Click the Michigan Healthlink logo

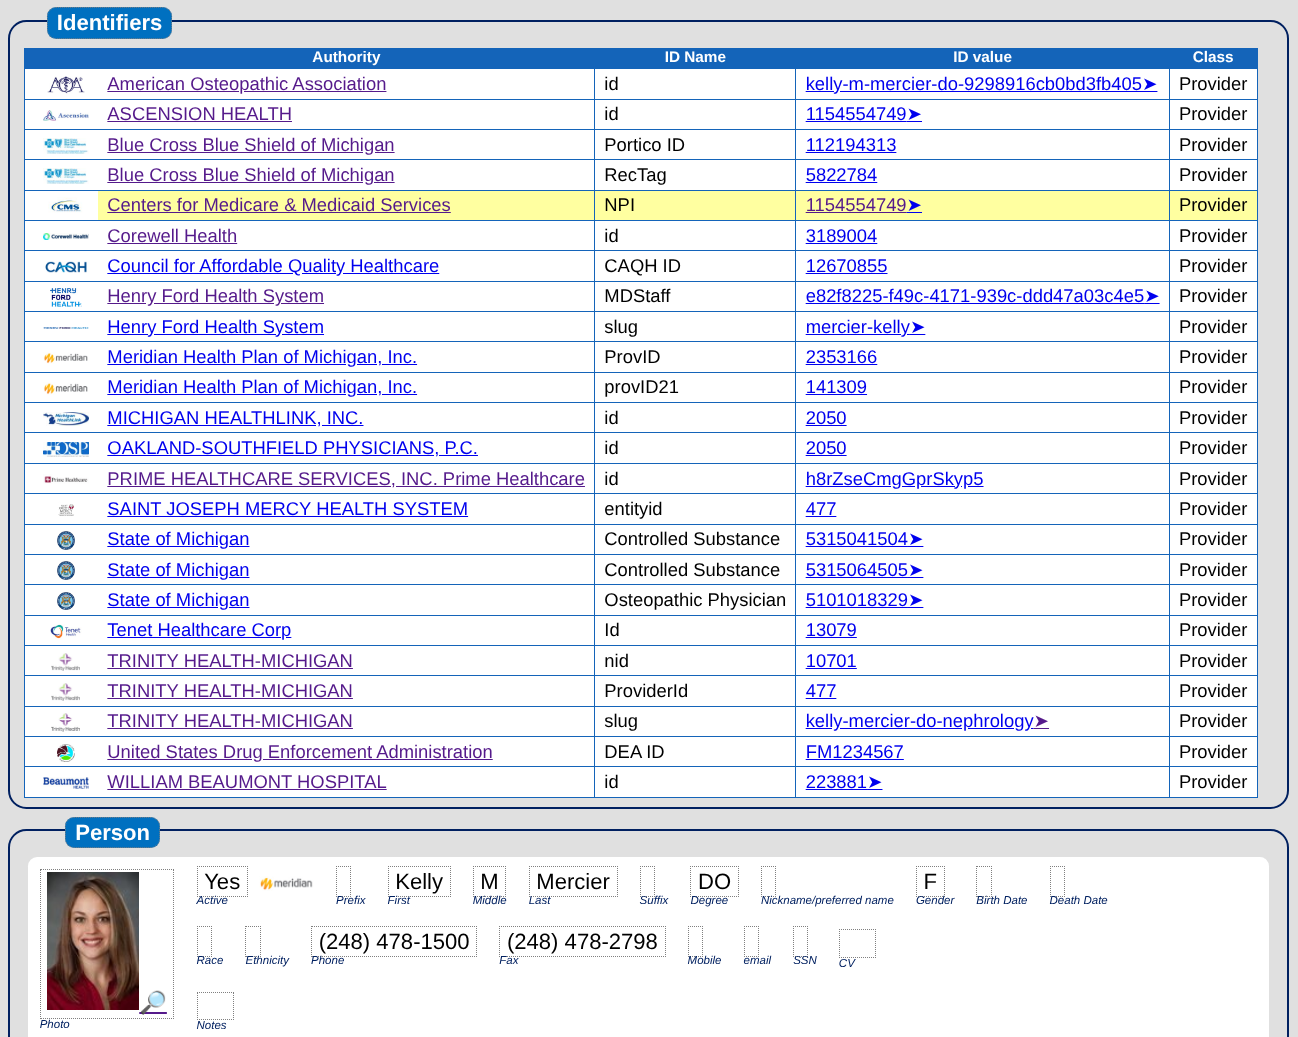(x=66, y=418)
